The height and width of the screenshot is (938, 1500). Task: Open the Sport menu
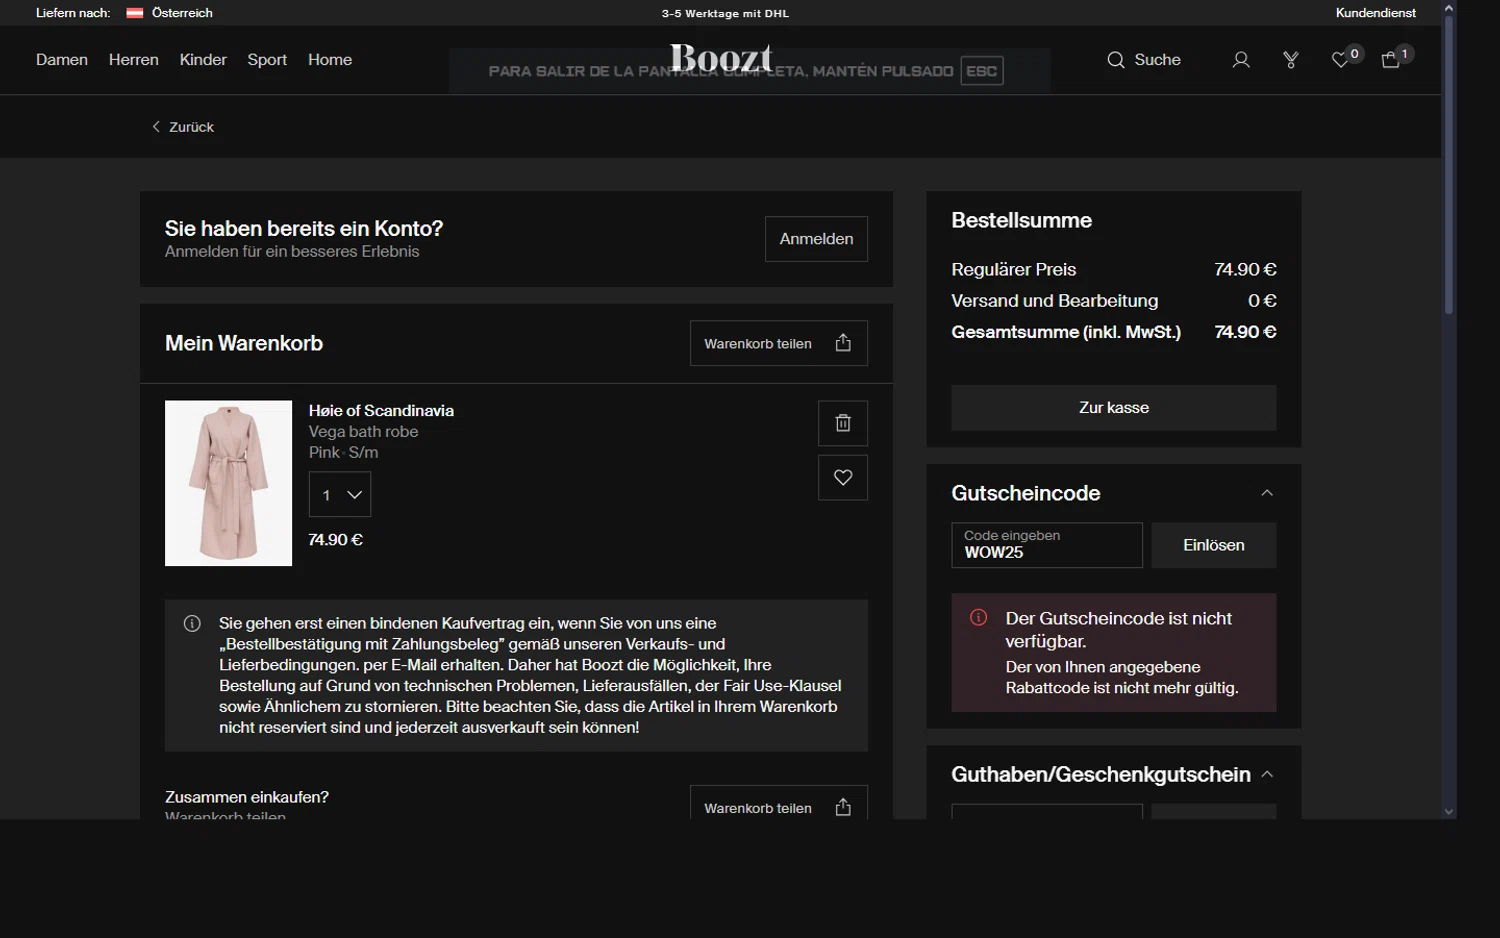click(267, 60)
